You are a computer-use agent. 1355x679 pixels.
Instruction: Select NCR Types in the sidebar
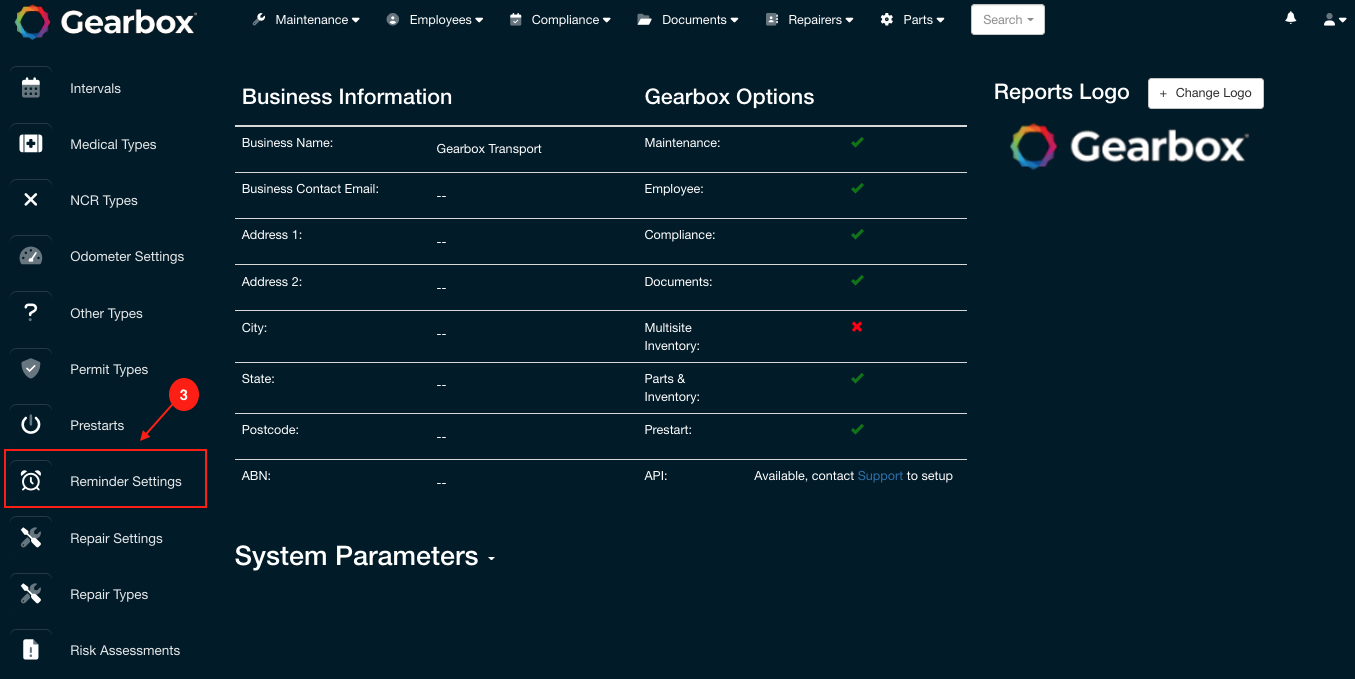point(104,200)
